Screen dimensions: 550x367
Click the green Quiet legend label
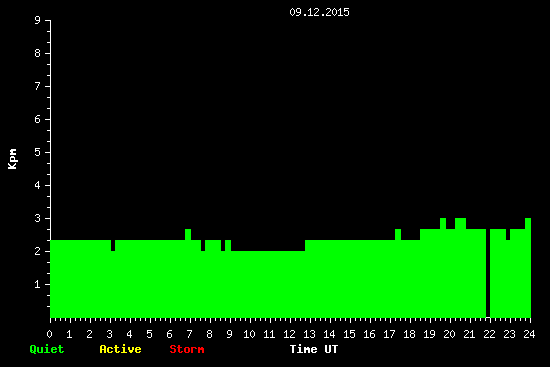(47, 349)
